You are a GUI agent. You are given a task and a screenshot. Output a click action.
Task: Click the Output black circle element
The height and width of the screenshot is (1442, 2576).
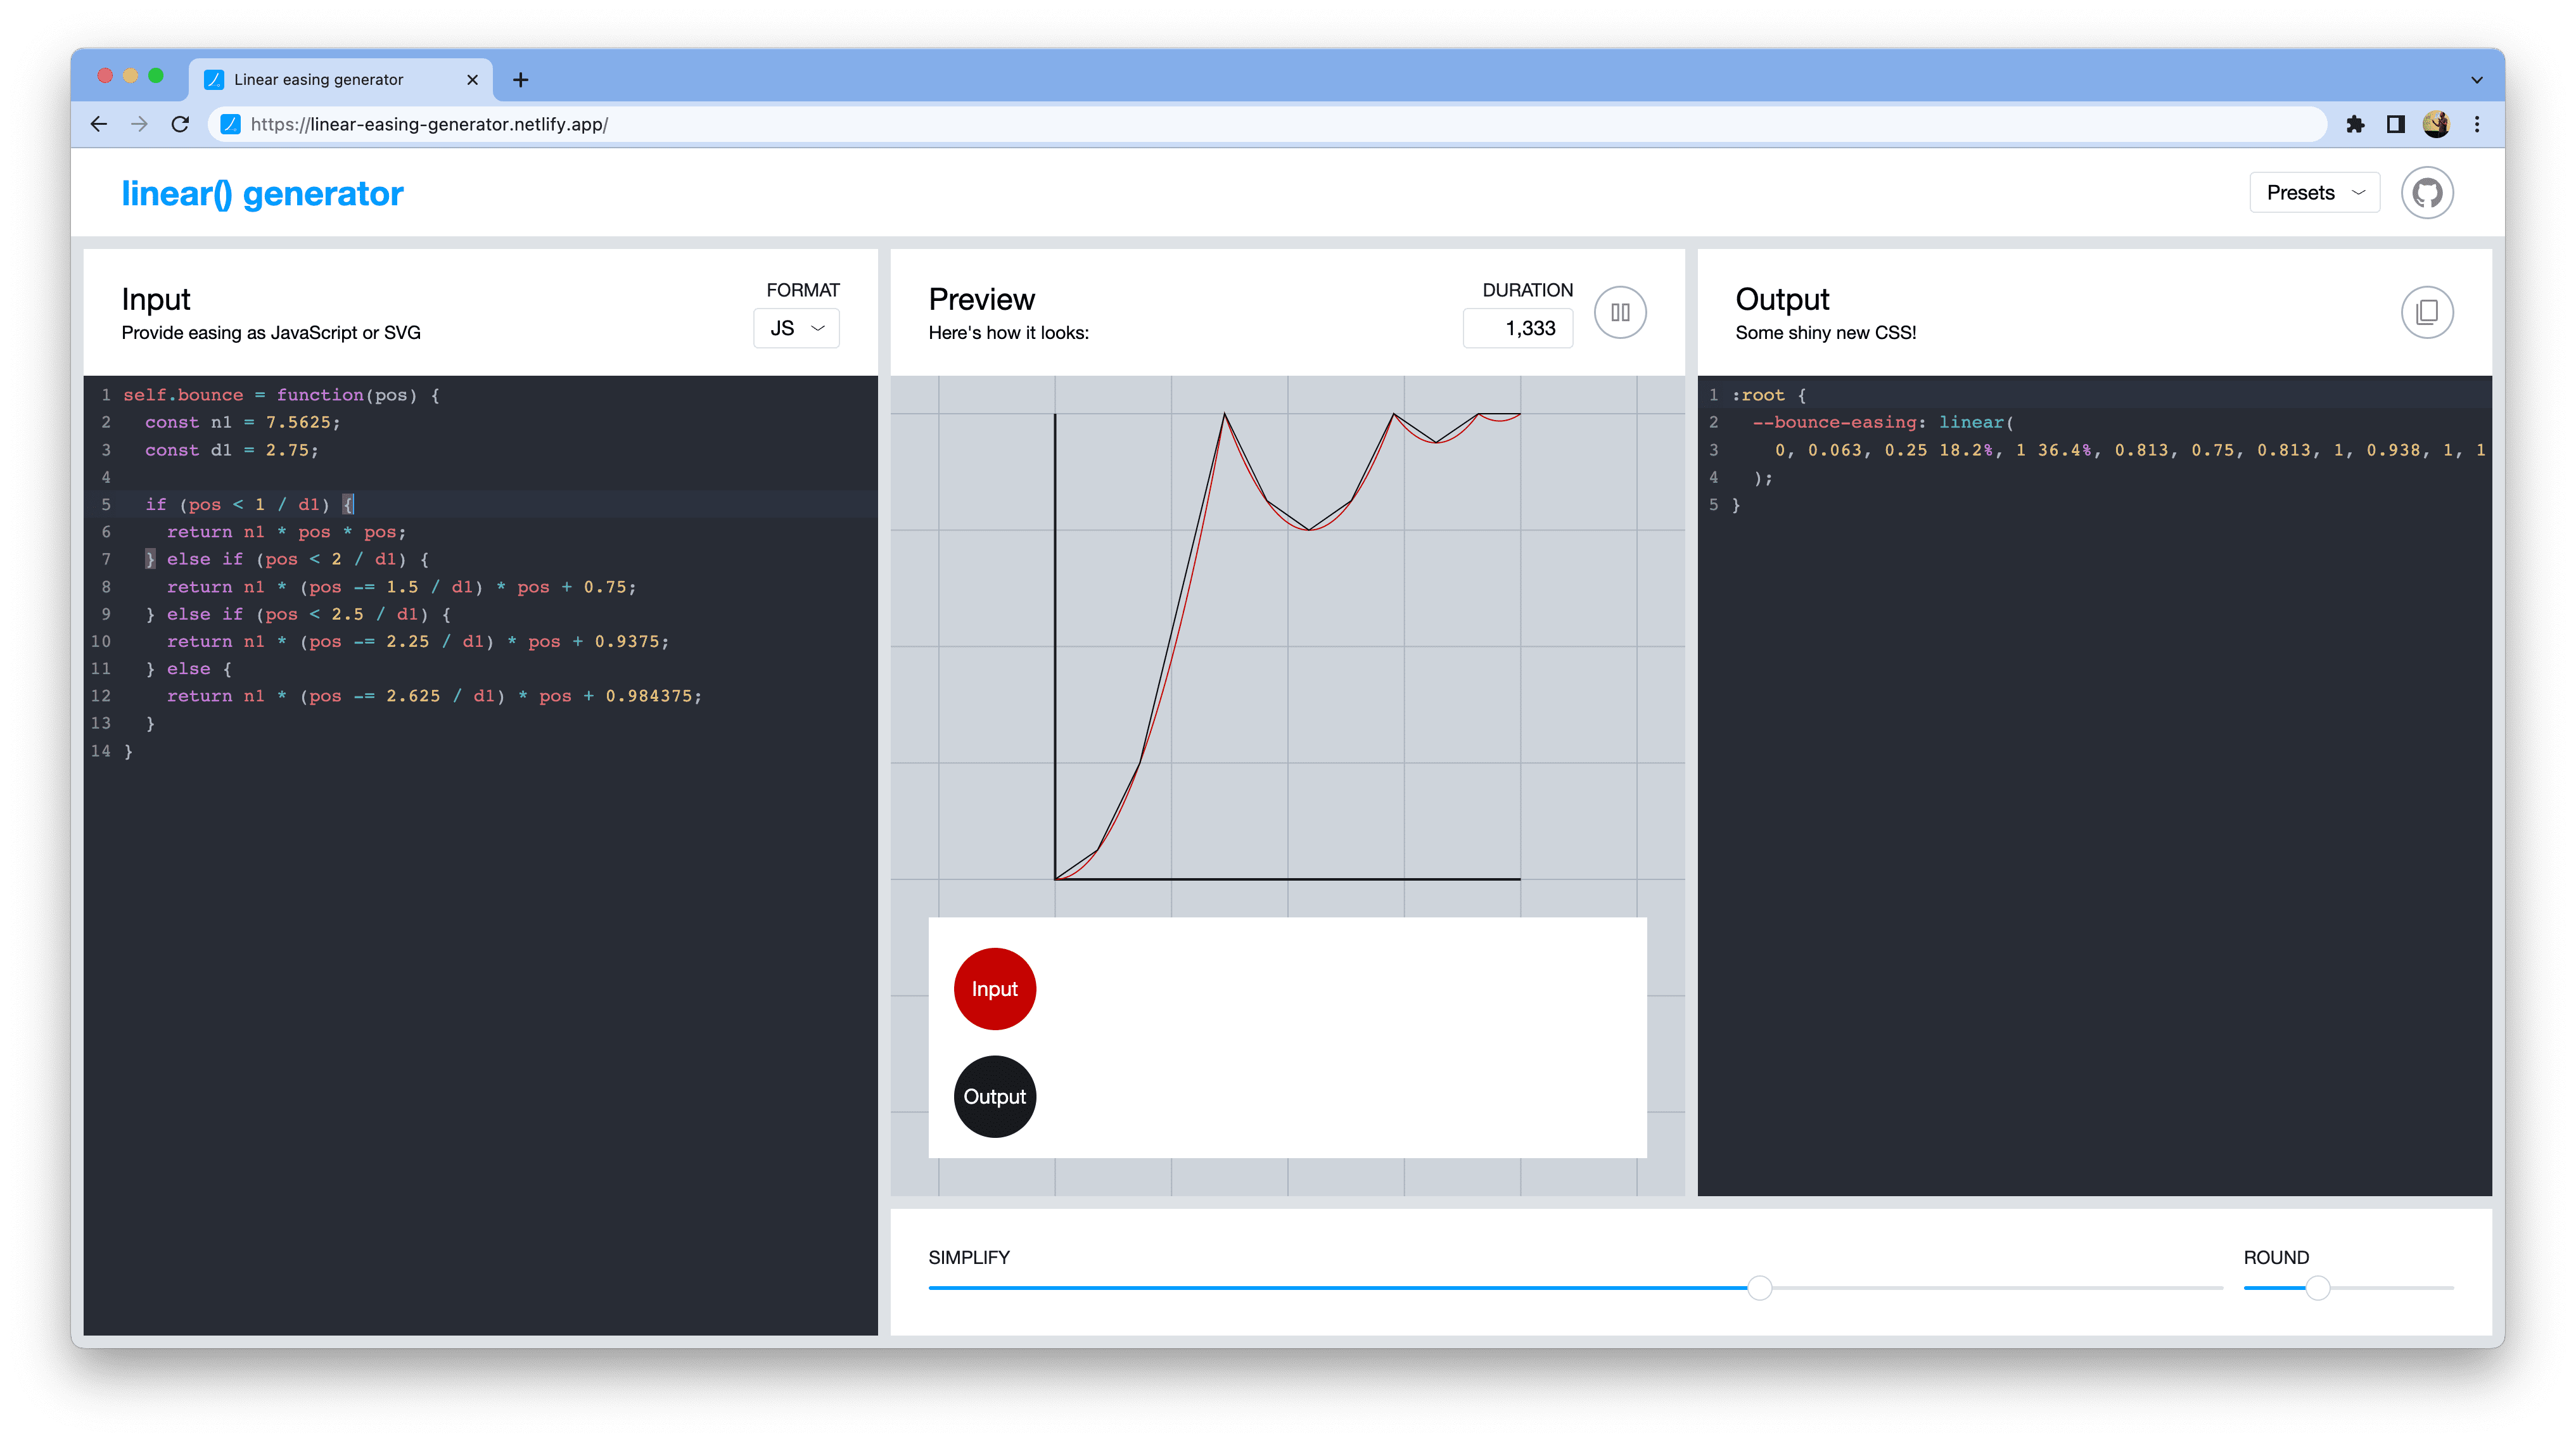pyautogui.click(x=993, y=1095)
